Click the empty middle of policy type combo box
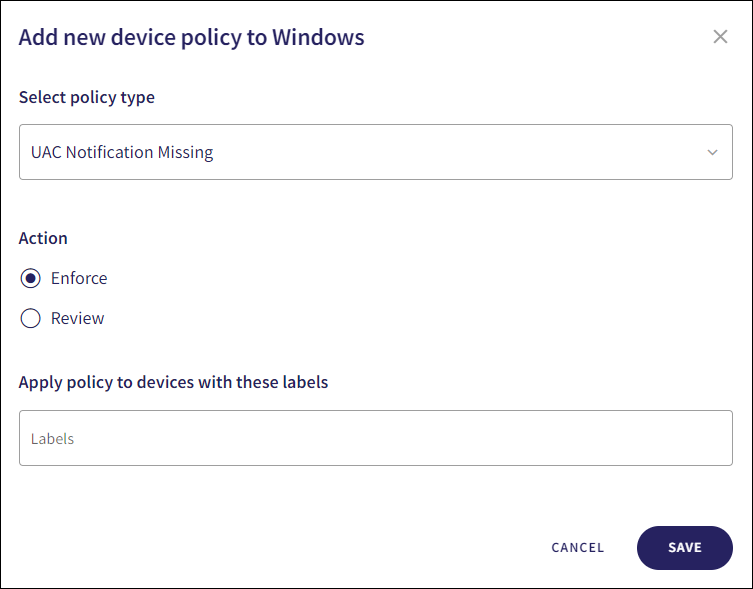The image size is (753, 589). (450, 153)
